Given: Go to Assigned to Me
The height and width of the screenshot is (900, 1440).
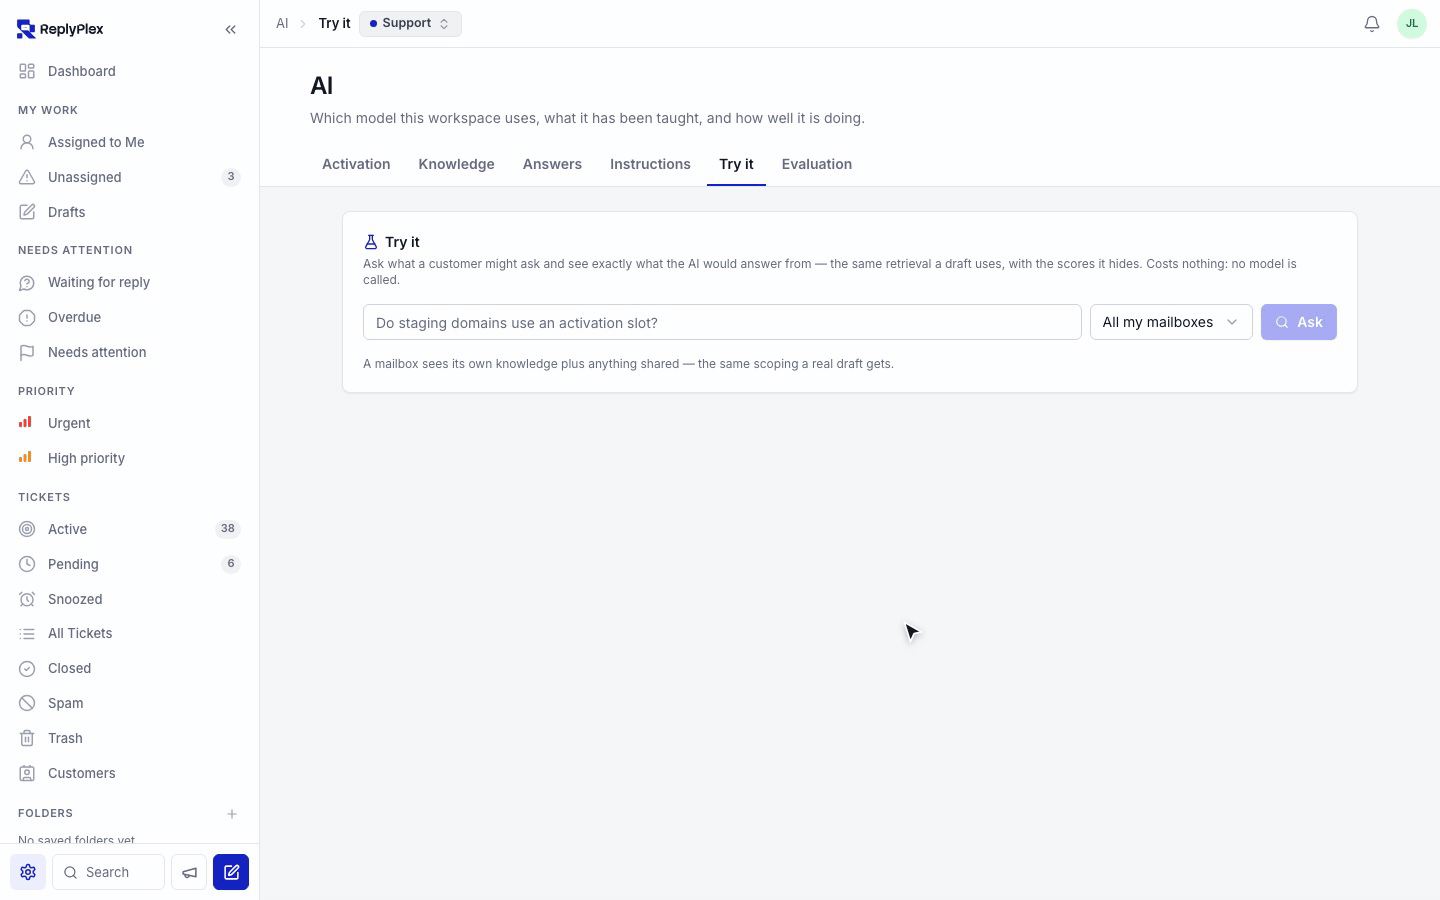Looking at the screenshot, I should 130,142.
